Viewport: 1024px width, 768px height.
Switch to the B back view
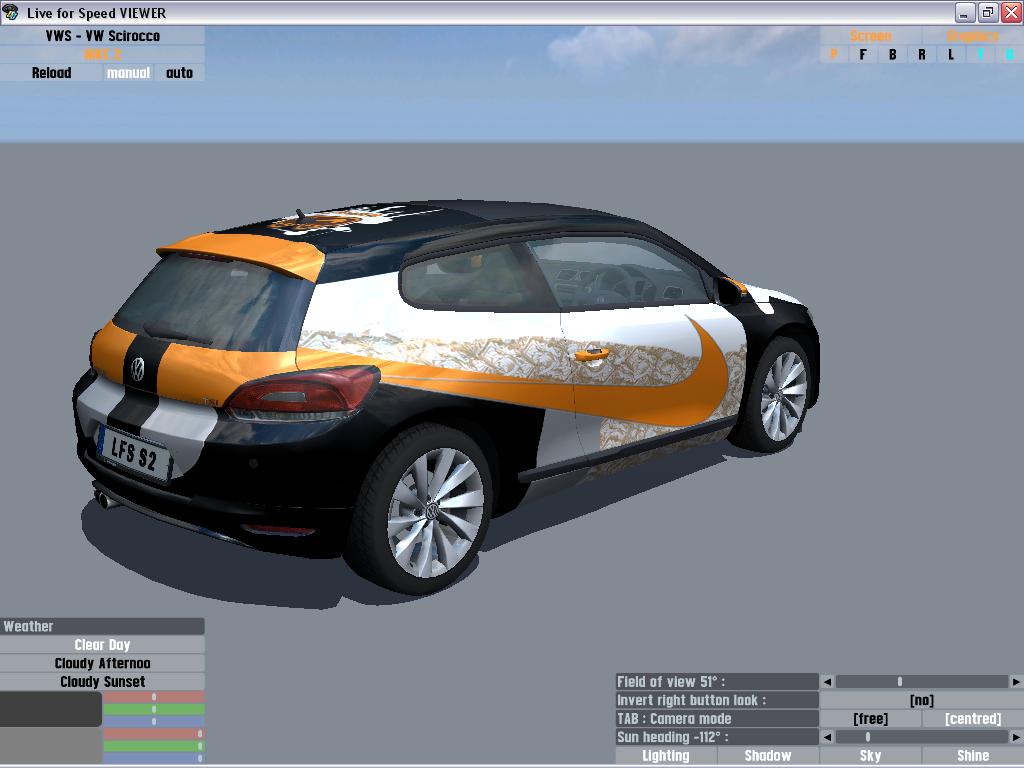click(892, 55)
